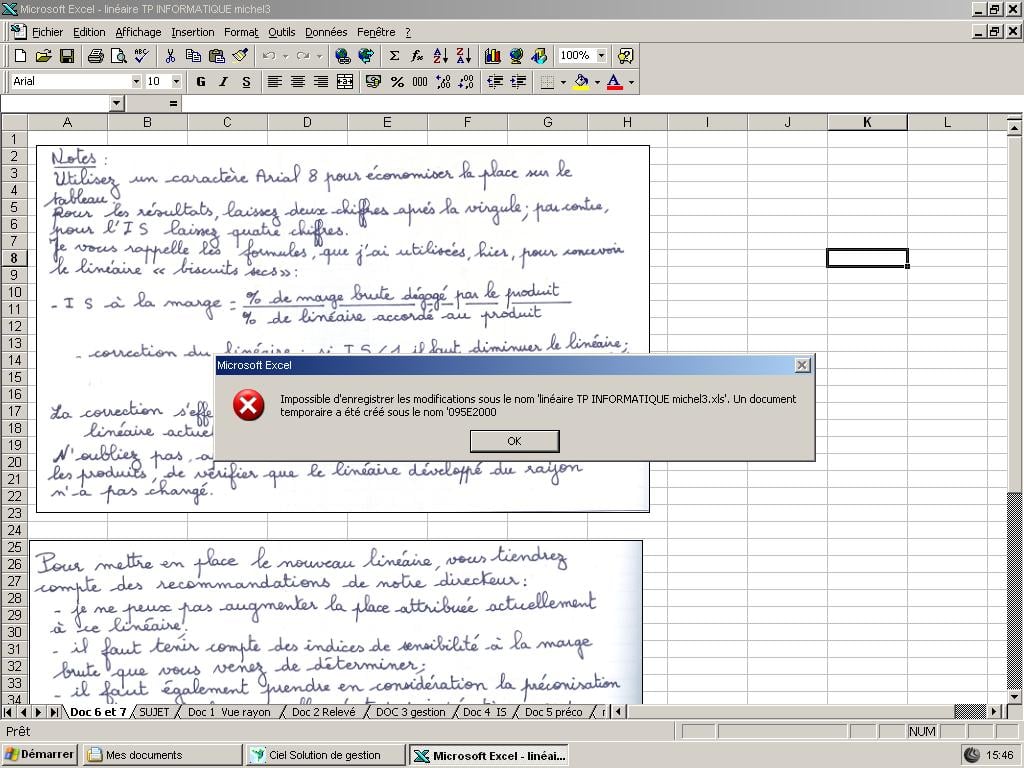The width and height of the screenshot is (1024, 768).
Task: Click the Démarrer start button
Action: click(x=39, y=755)
